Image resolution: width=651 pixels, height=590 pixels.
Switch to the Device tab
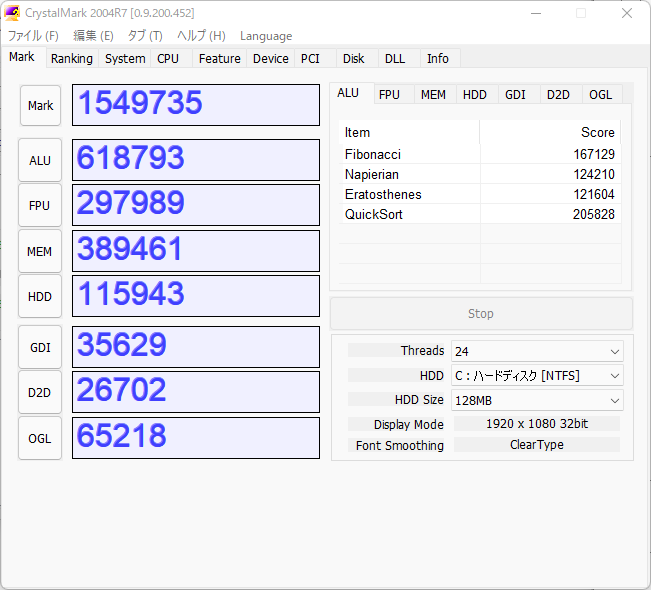point(271,59)
